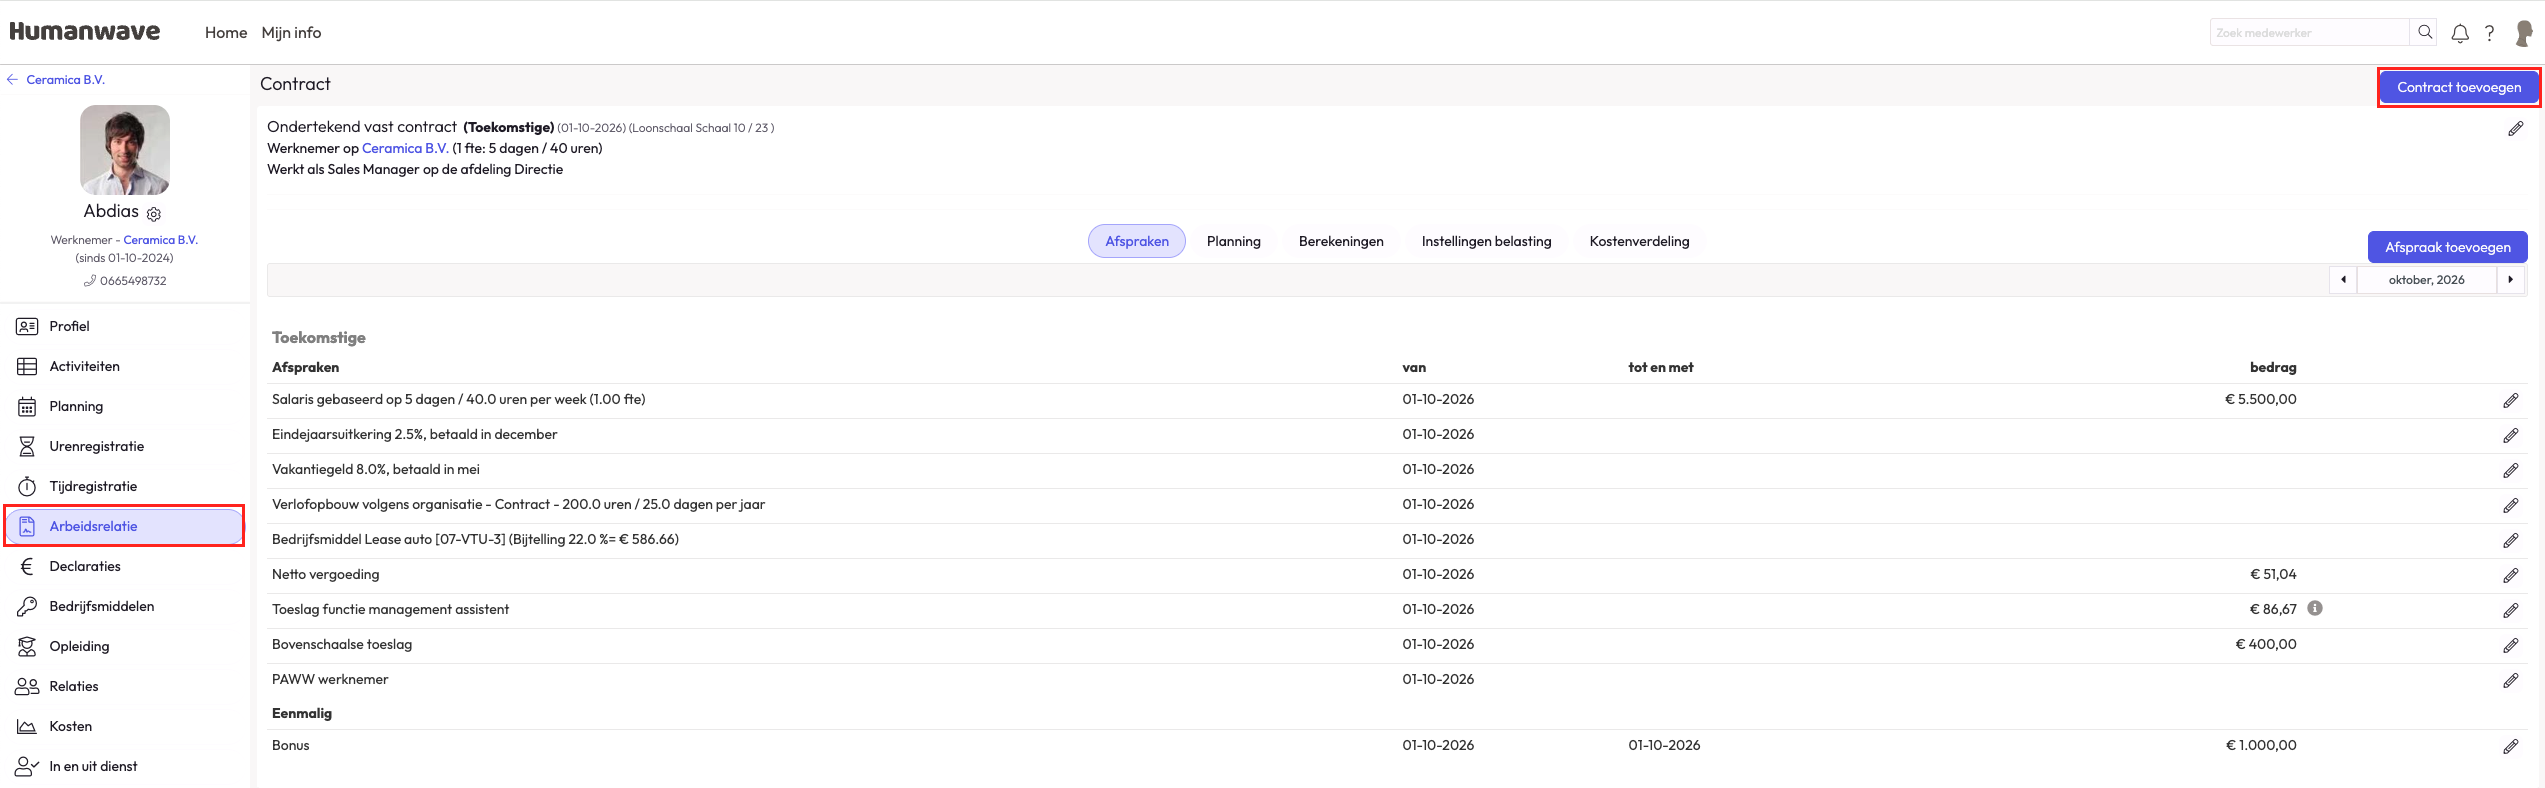Open Declaraties in the sidebar
2545x788 pixels.
(x=85, y=566)
